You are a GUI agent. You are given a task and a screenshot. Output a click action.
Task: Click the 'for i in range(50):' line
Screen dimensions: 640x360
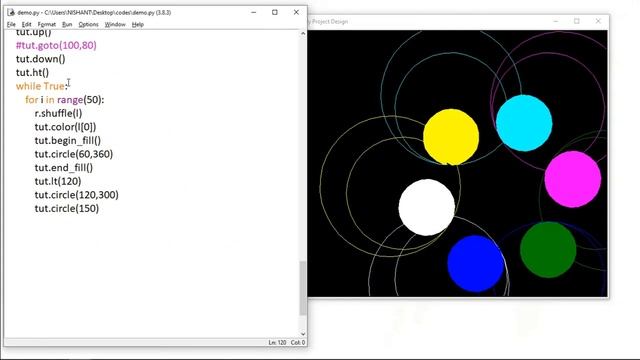64,100
